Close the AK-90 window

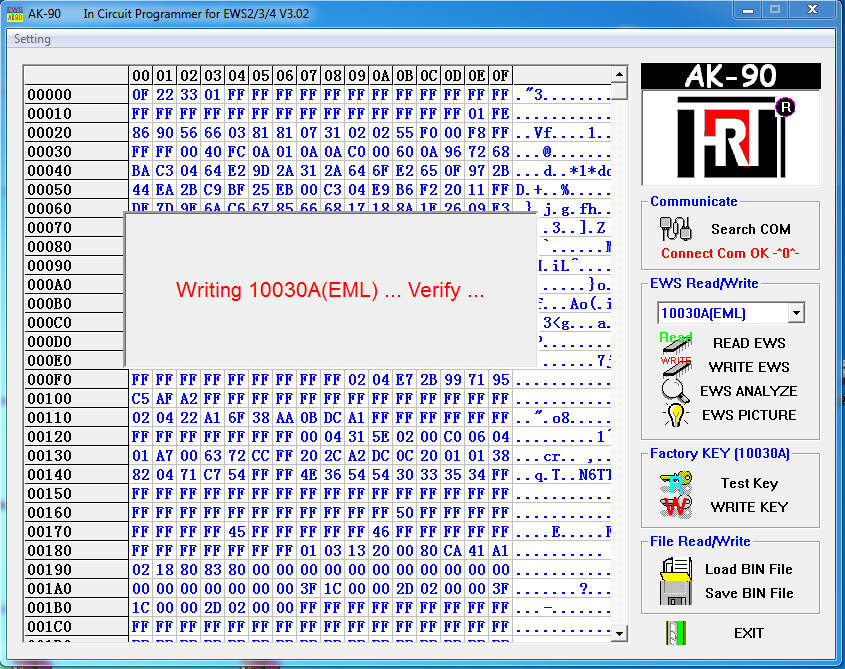[x=813, y=9]
